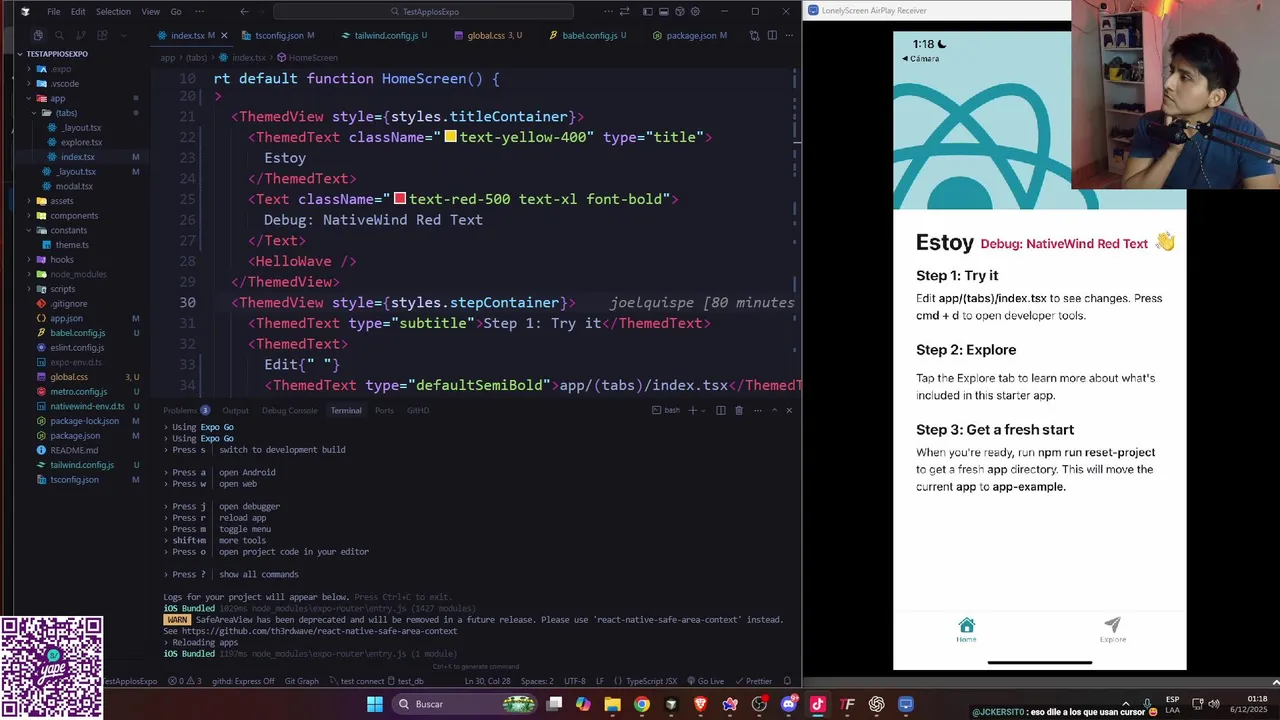This screenshot has width=1280, height=720.
Task: Add new terminal with plus icon
Action: coord(692,410)
